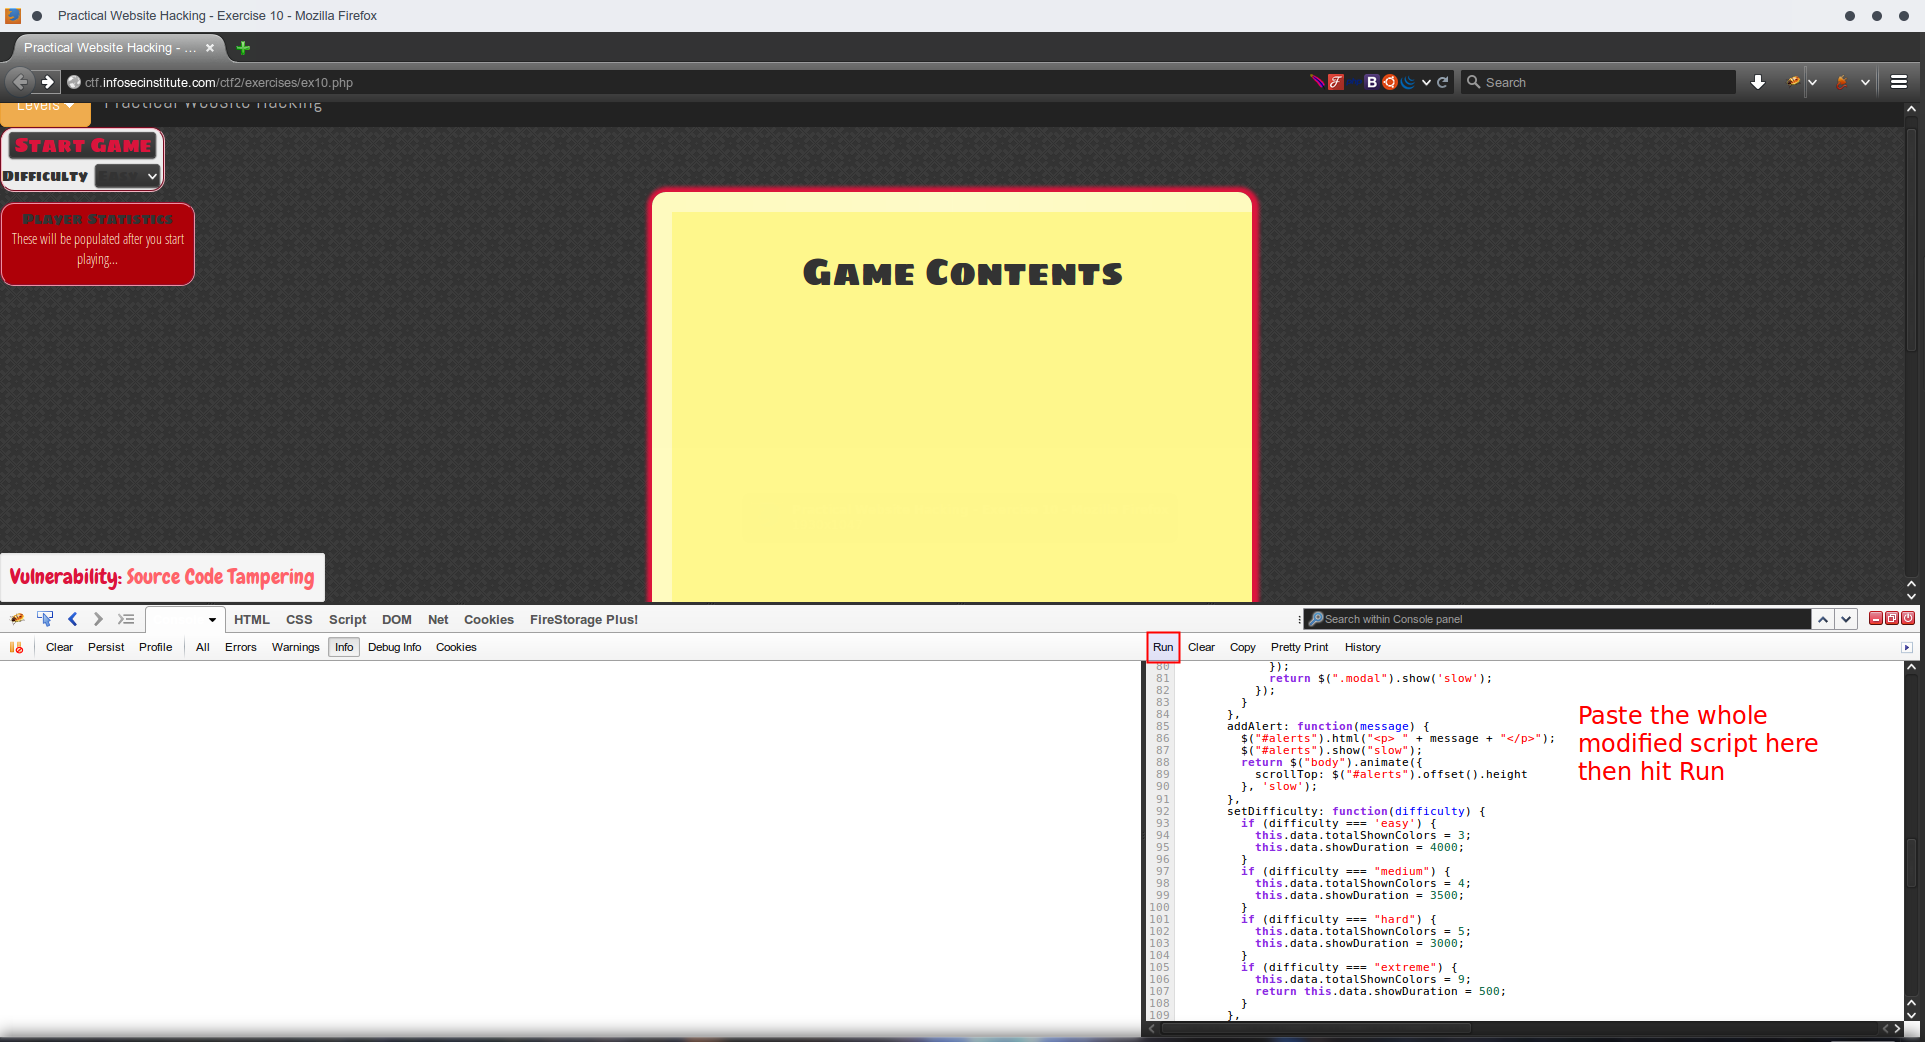This screenshot has width=1925, height=1042.
Task: Click the Firebug bug icon in devtools toolbar
Action: (x=17, y=619)
